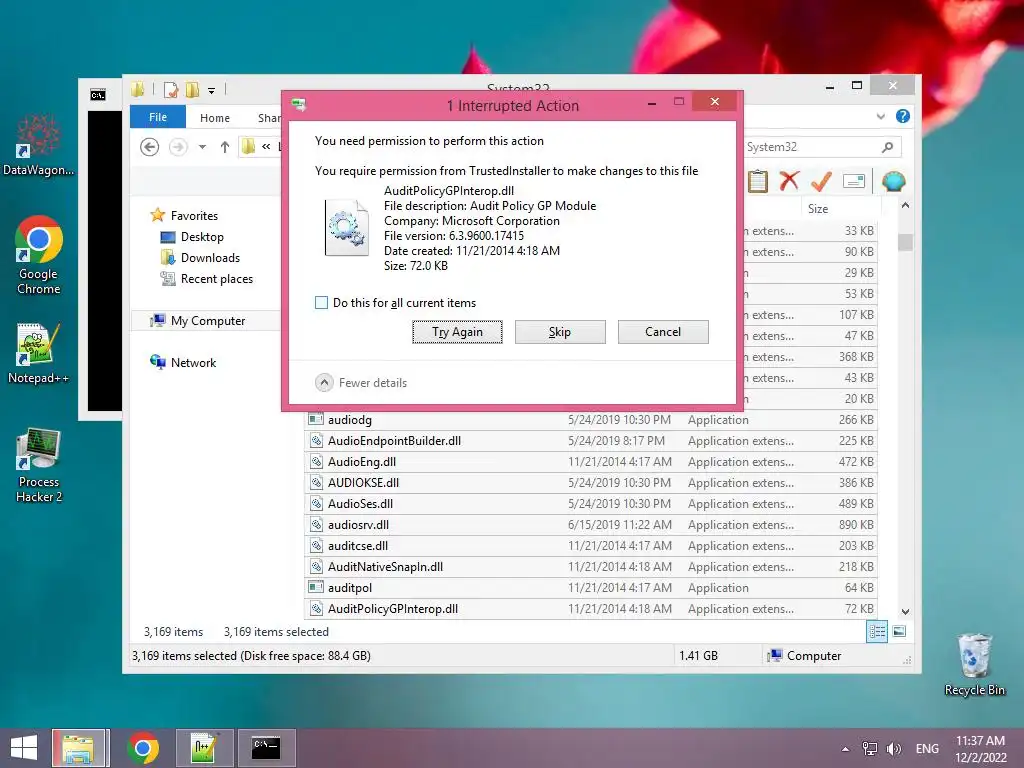Open Customize Quick Access Toolbar dropdown
1024x768 pixels.
click(x=212, y=91)
